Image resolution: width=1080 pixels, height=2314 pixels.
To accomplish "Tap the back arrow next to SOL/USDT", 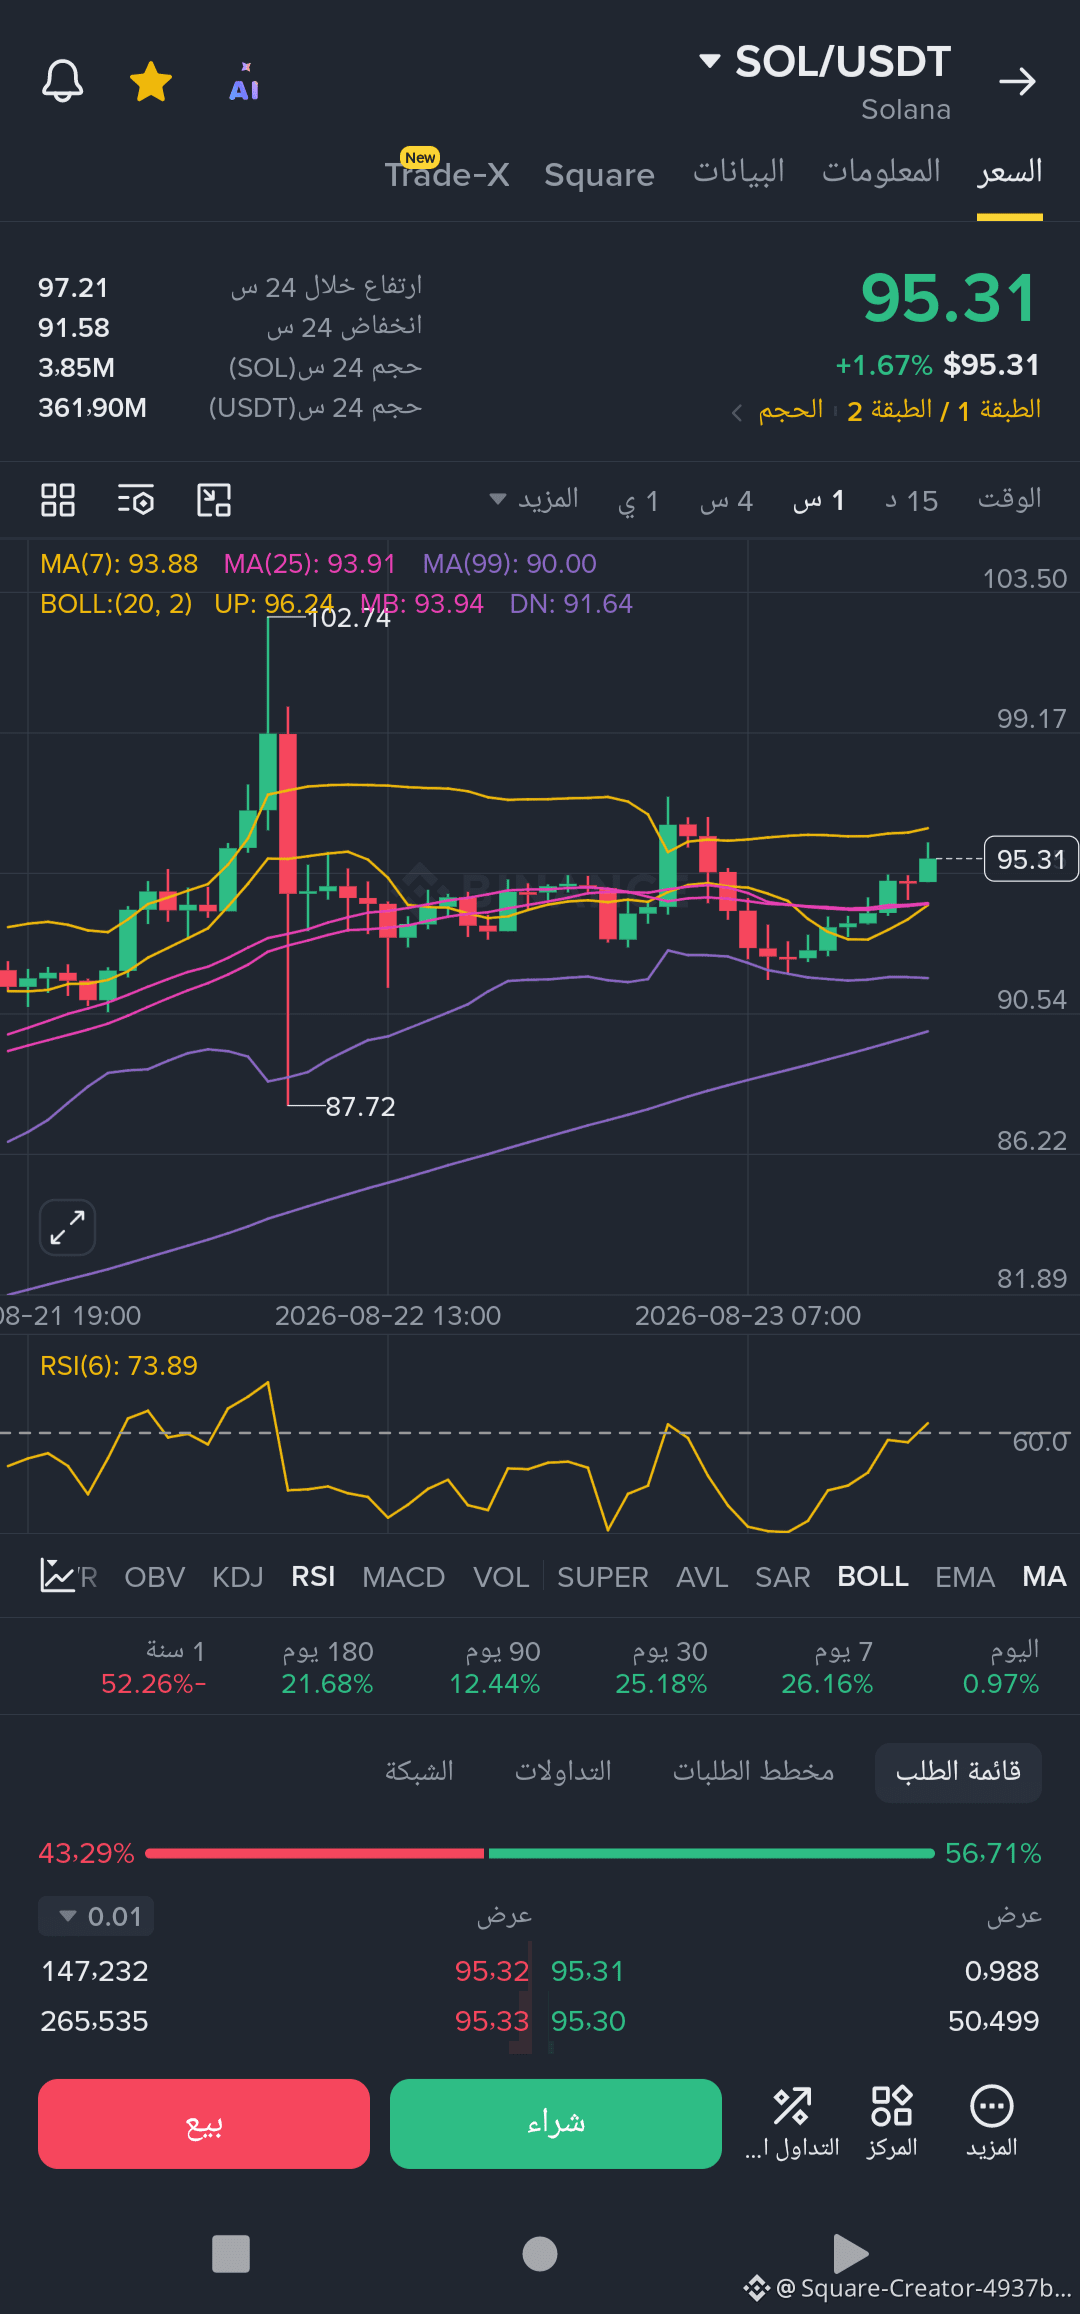I will pos(1017,81).
